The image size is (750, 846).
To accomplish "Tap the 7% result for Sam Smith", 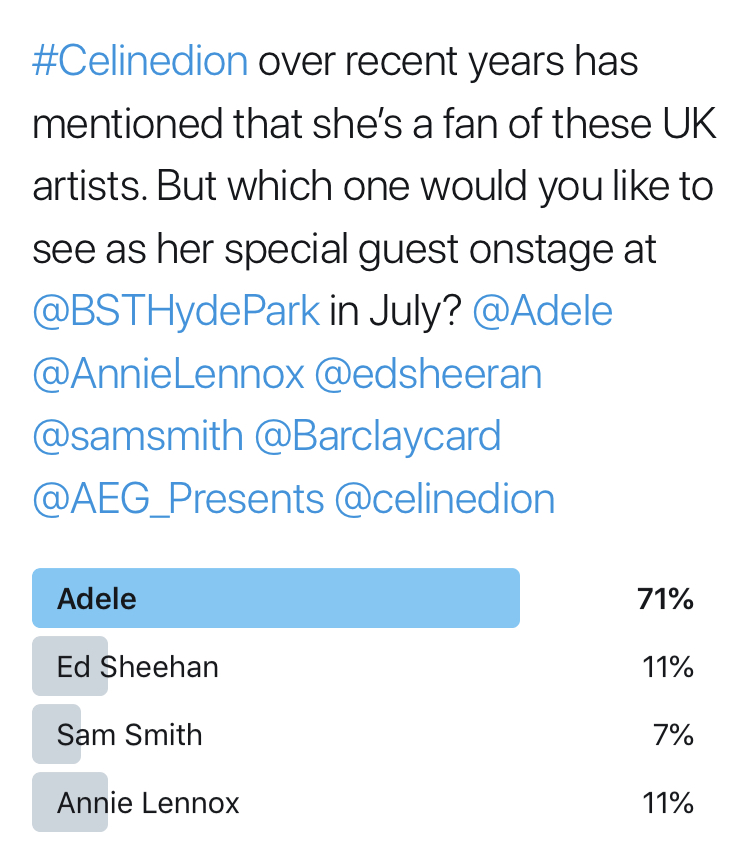I will point(674,735).
